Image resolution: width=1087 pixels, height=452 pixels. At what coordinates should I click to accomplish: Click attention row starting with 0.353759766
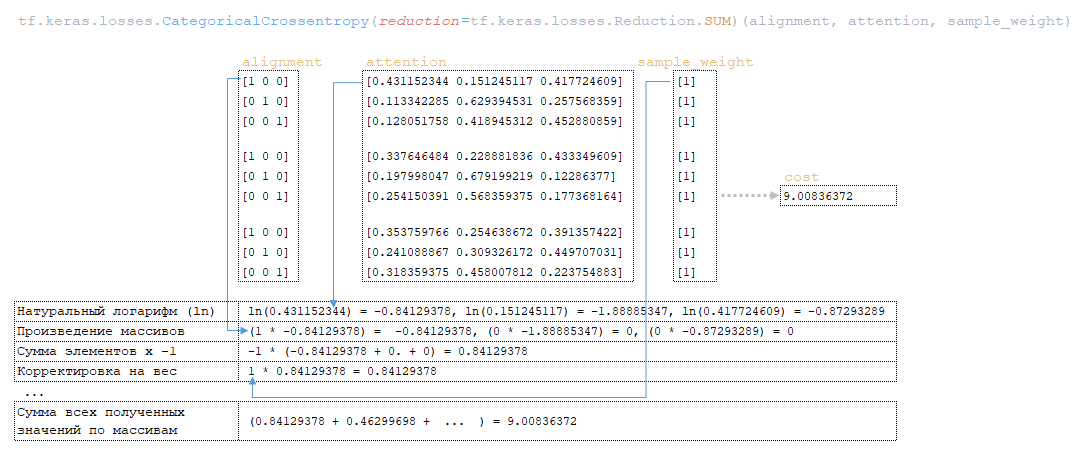pyautogui.click(x=494, y=232)
